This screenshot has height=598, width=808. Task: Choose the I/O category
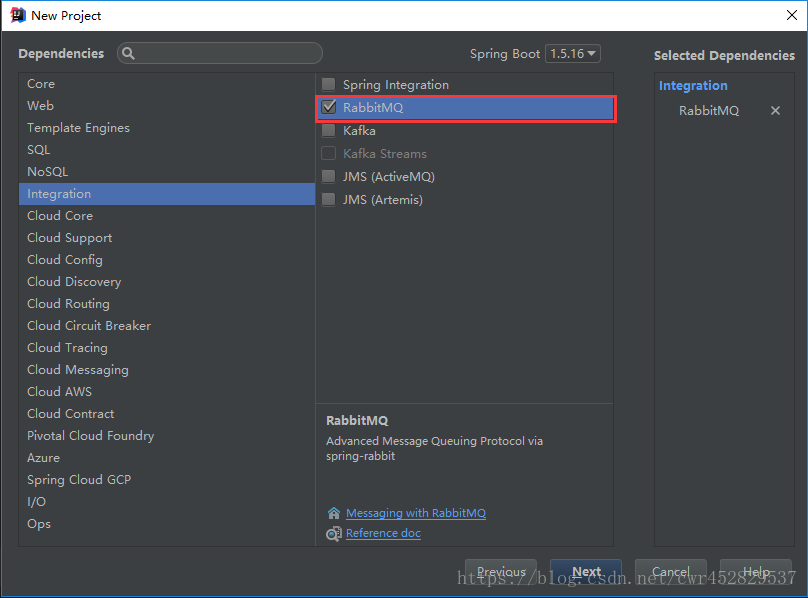(x=166, y=502)
